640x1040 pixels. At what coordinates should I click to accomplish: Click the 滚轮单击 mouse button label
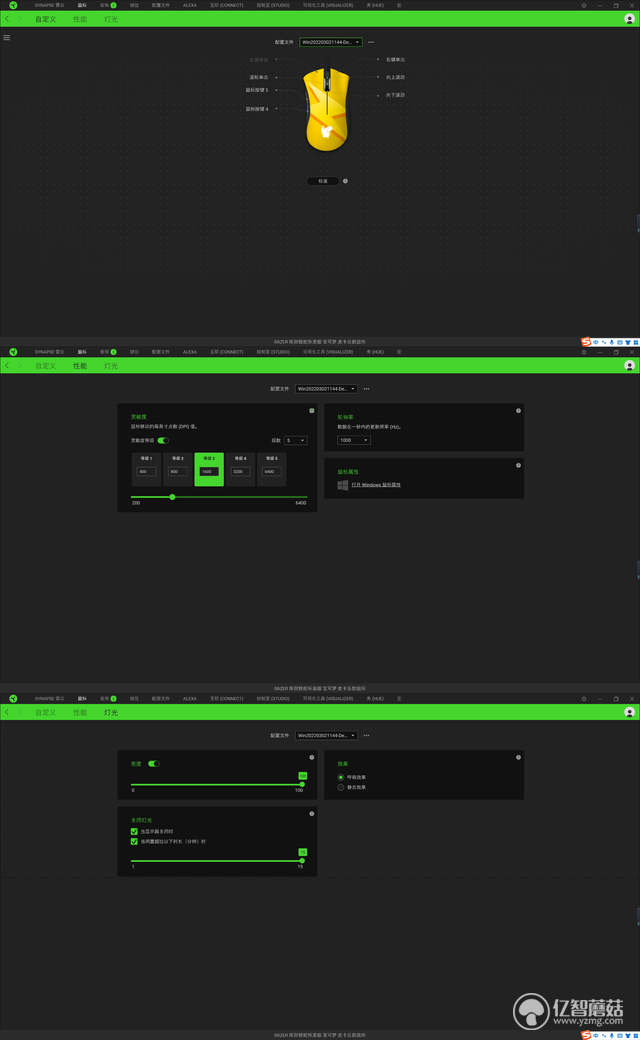(x=259, y=78)
